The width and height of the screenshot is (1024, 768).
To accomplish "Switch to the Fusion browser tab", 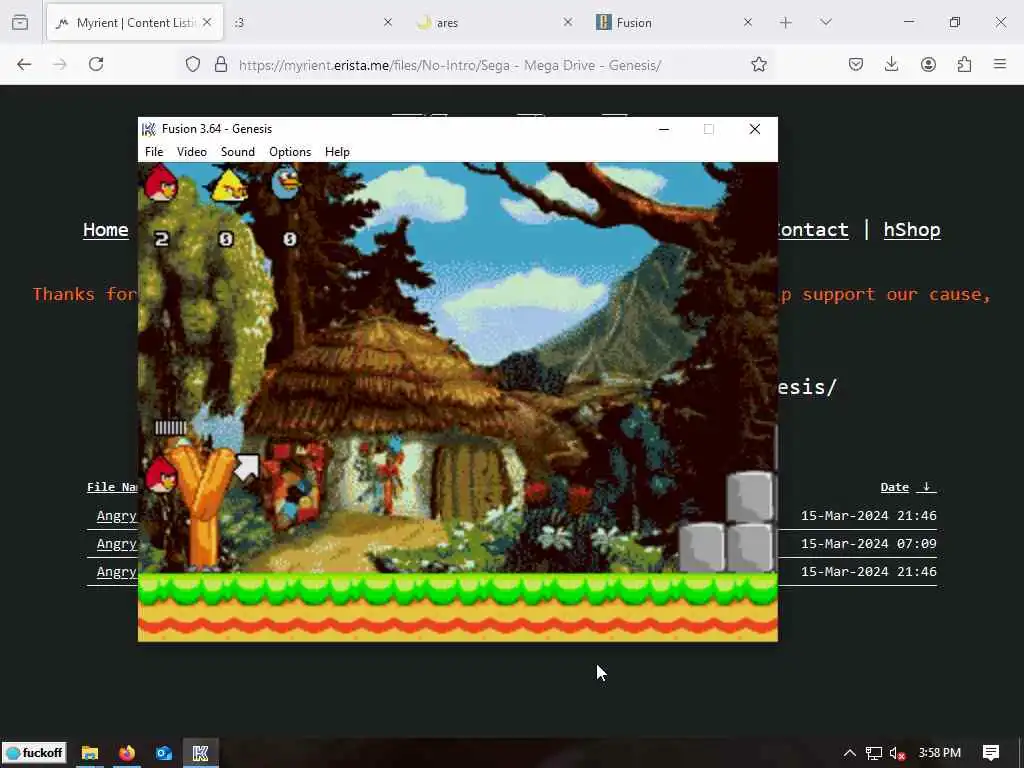I will (673, 22).
